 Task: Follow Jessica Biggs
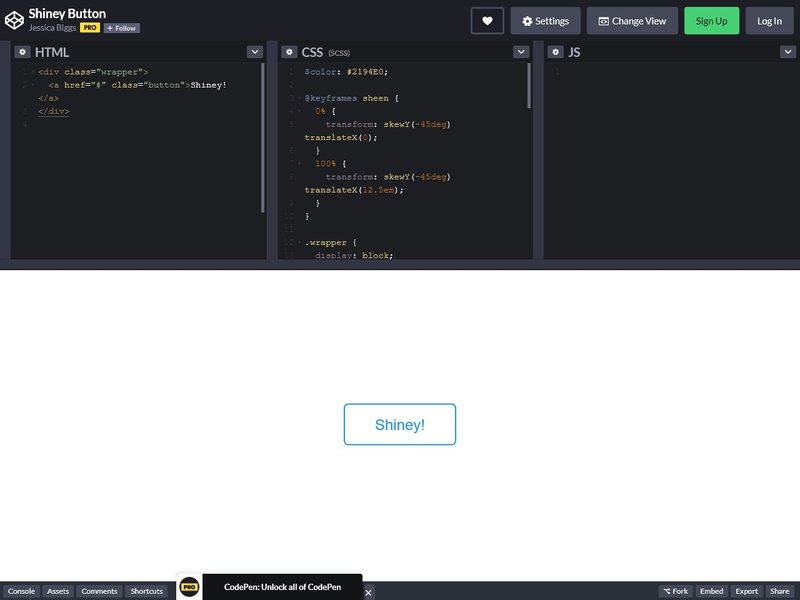click(122, 28)
